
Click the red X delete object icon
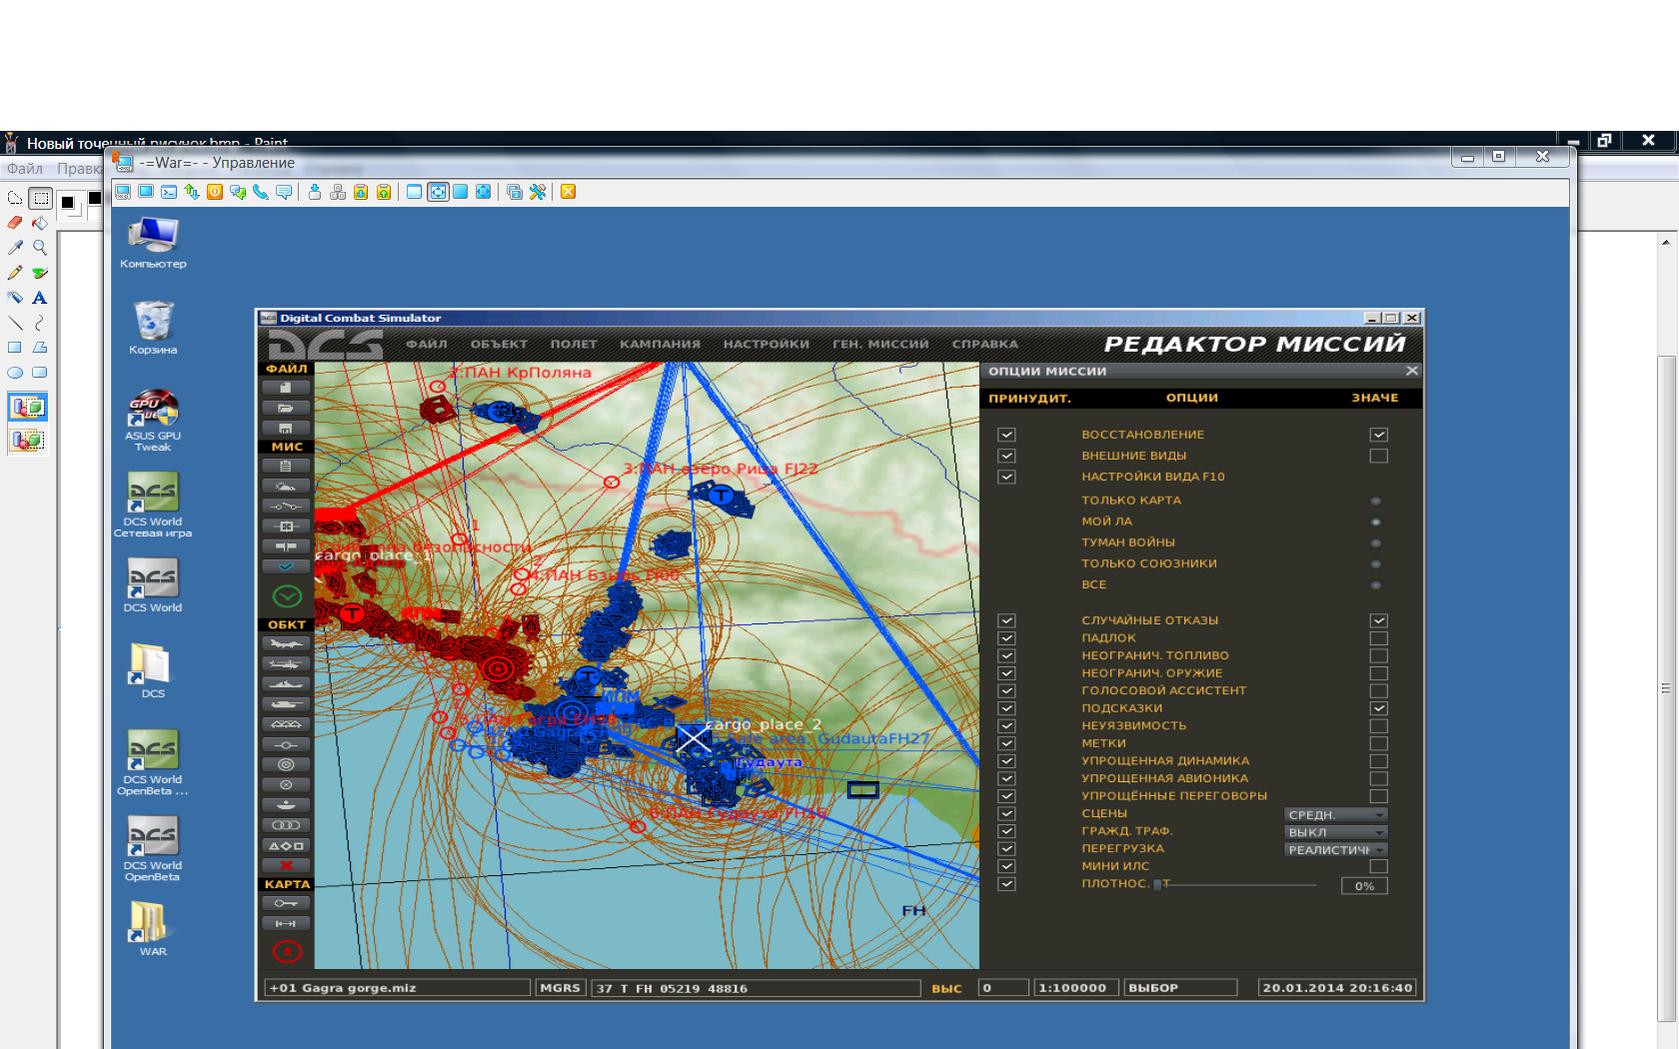[x=286, y=865]
